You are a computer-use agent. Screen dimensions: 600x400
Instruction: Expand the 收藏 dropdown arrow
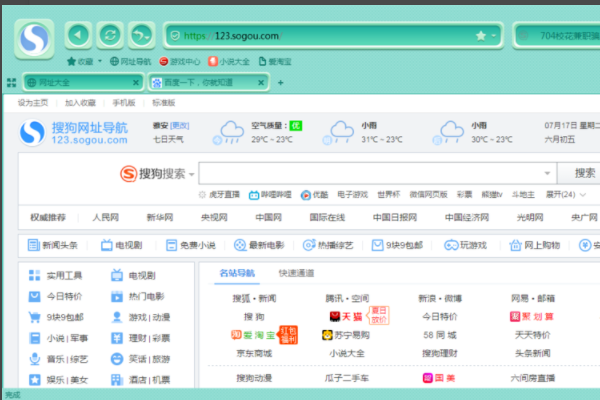click(100, 61)
